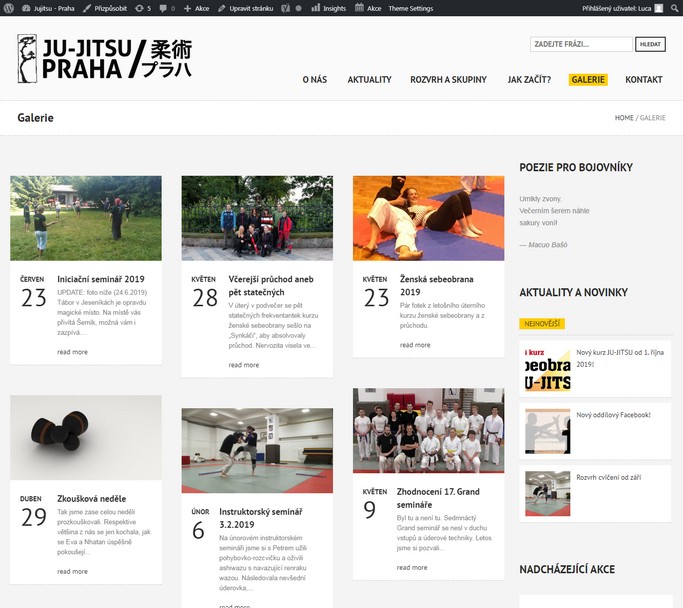Open Rozvrh cvičení od září link
The height and width of the screenshot is (608, 683).
[x=609, y=477]
